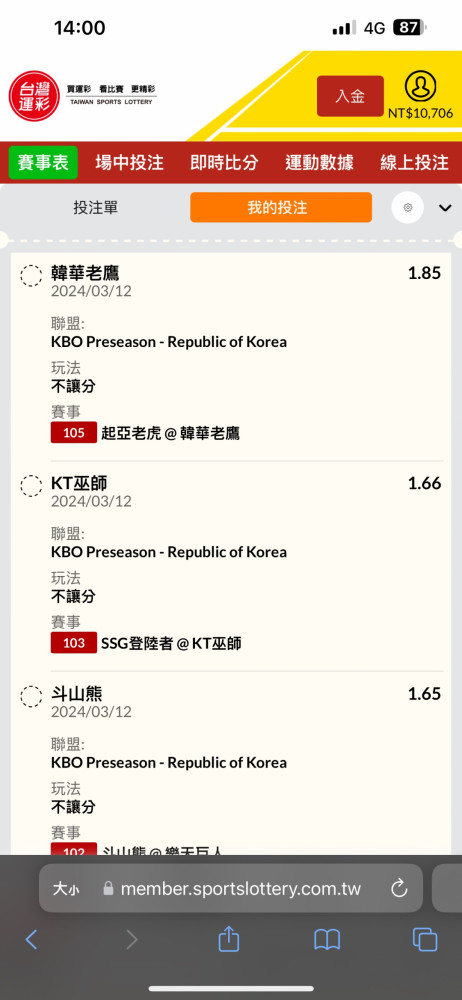Tap the Safari reload page icon
Screen dimensions: 462x1000
coord(399,888)
